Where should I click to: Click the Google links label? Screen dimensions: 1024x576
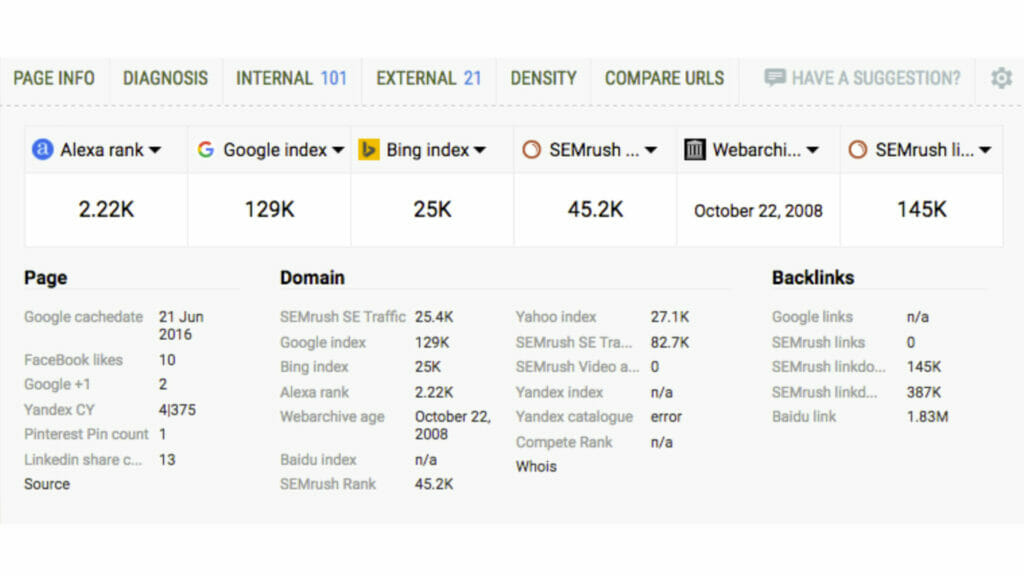click(812, 317)
